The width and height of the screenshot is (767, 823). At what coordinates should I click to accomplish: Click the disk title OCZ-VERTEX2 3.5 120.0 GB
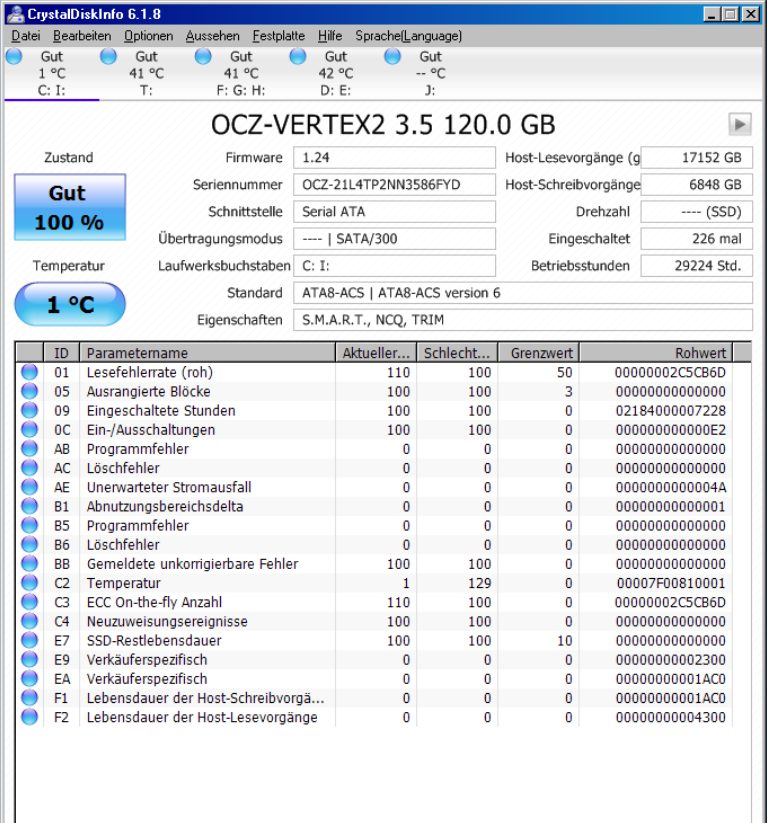[x=383, y=125]
